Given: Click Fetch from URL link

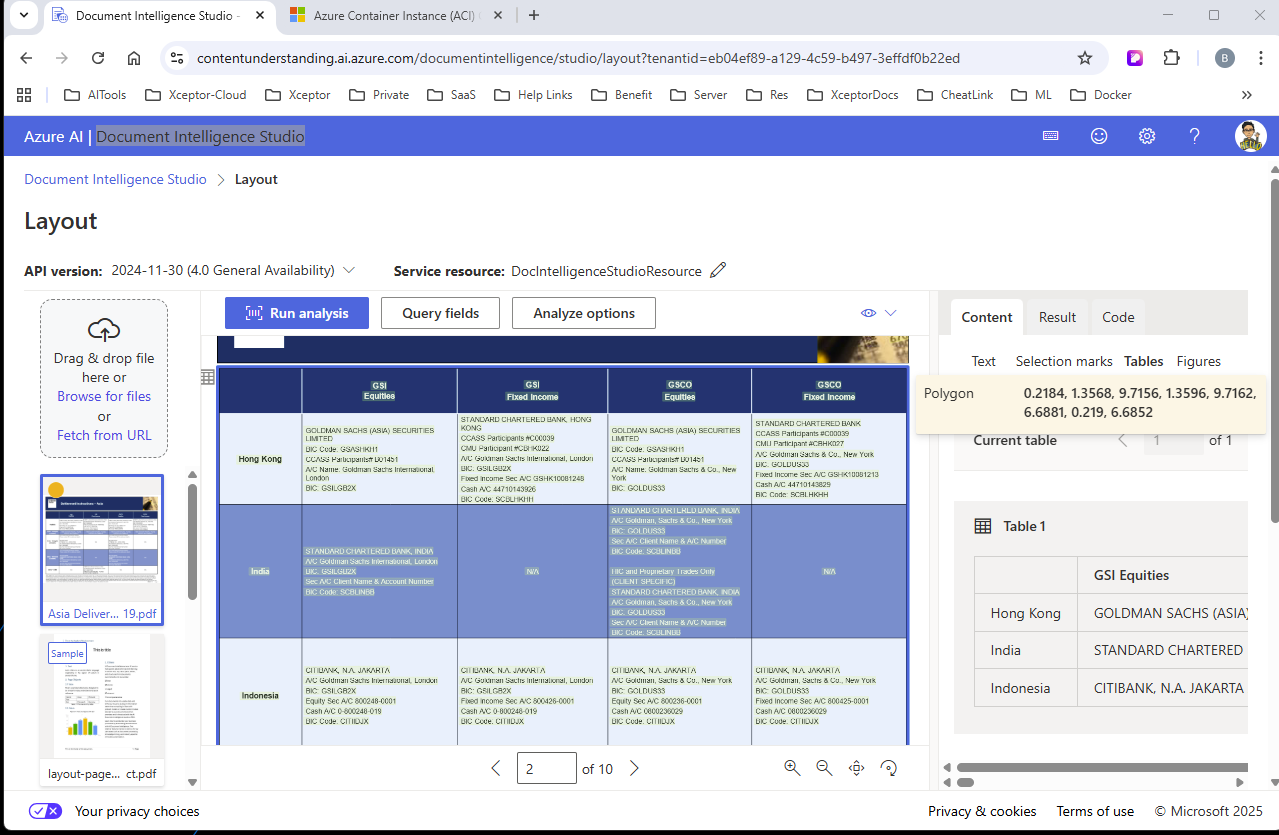Looking at the screenshot, I should click(x=104, y=435).
